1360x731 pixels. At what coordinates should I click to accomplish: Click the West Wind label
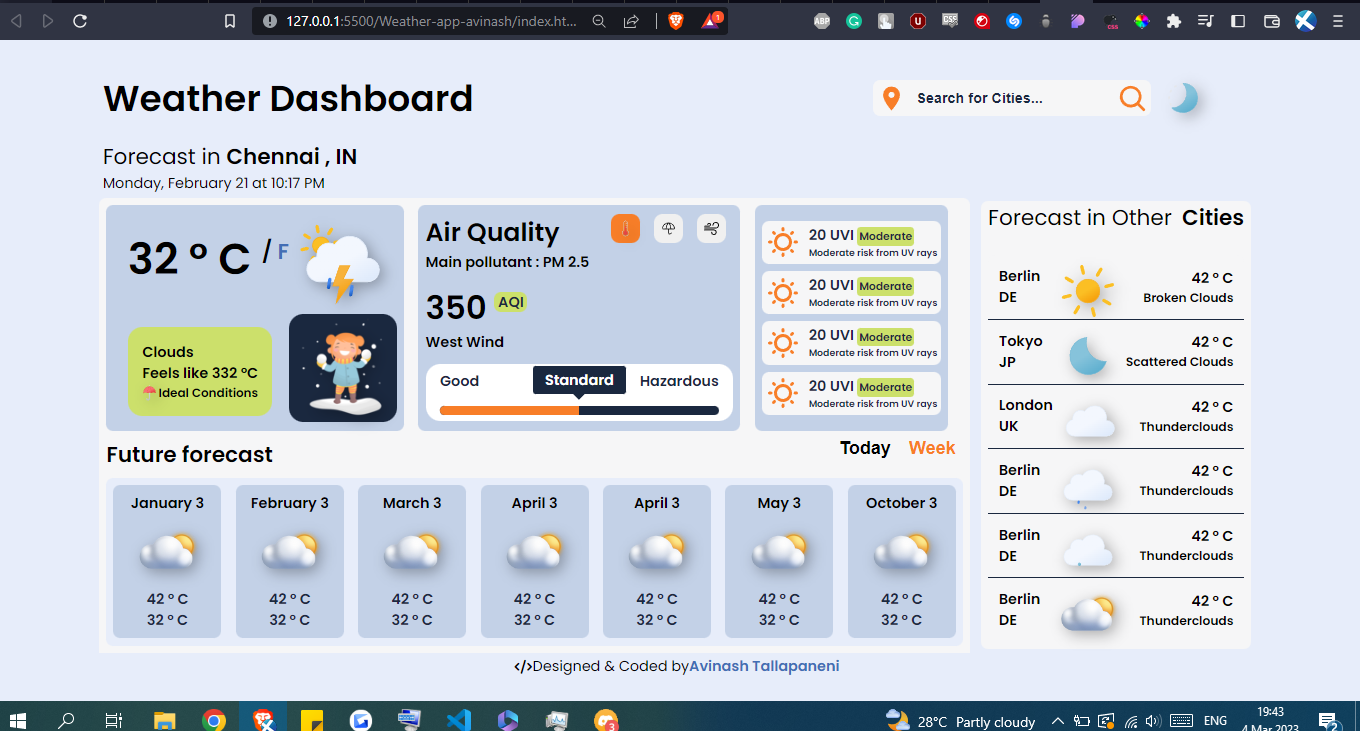(x=465, y=342)
